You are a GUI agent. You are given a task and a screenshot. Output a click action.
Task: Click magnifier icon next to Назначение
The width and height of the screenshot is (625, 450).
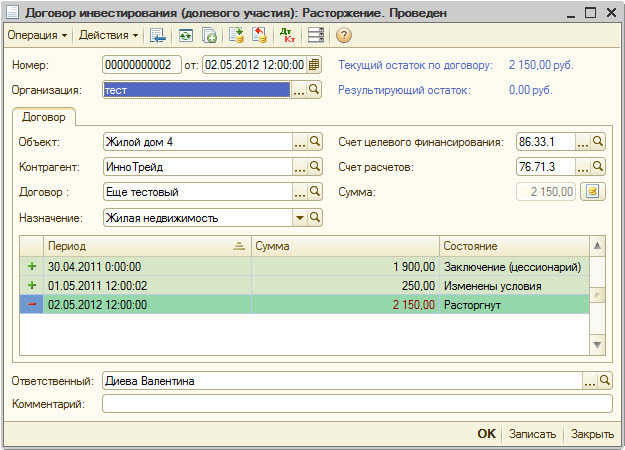315,218
